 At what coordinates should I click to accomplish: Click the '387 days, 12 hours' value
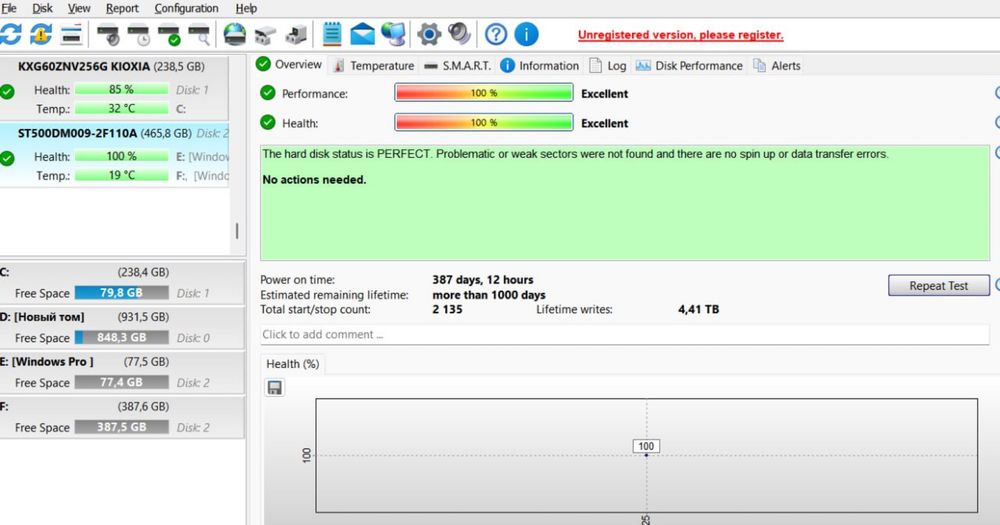point(483,279)
